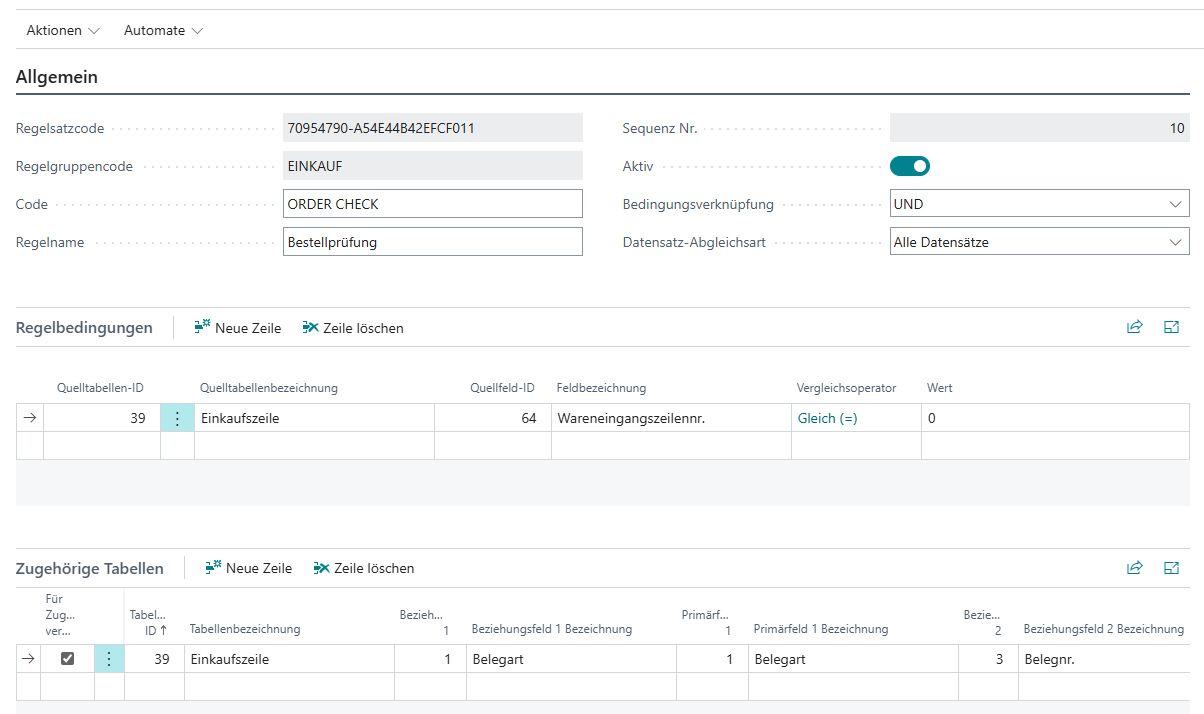The image size is (1204, 714).
Task: Open the Automate menu
Action: tap(163, 30)
